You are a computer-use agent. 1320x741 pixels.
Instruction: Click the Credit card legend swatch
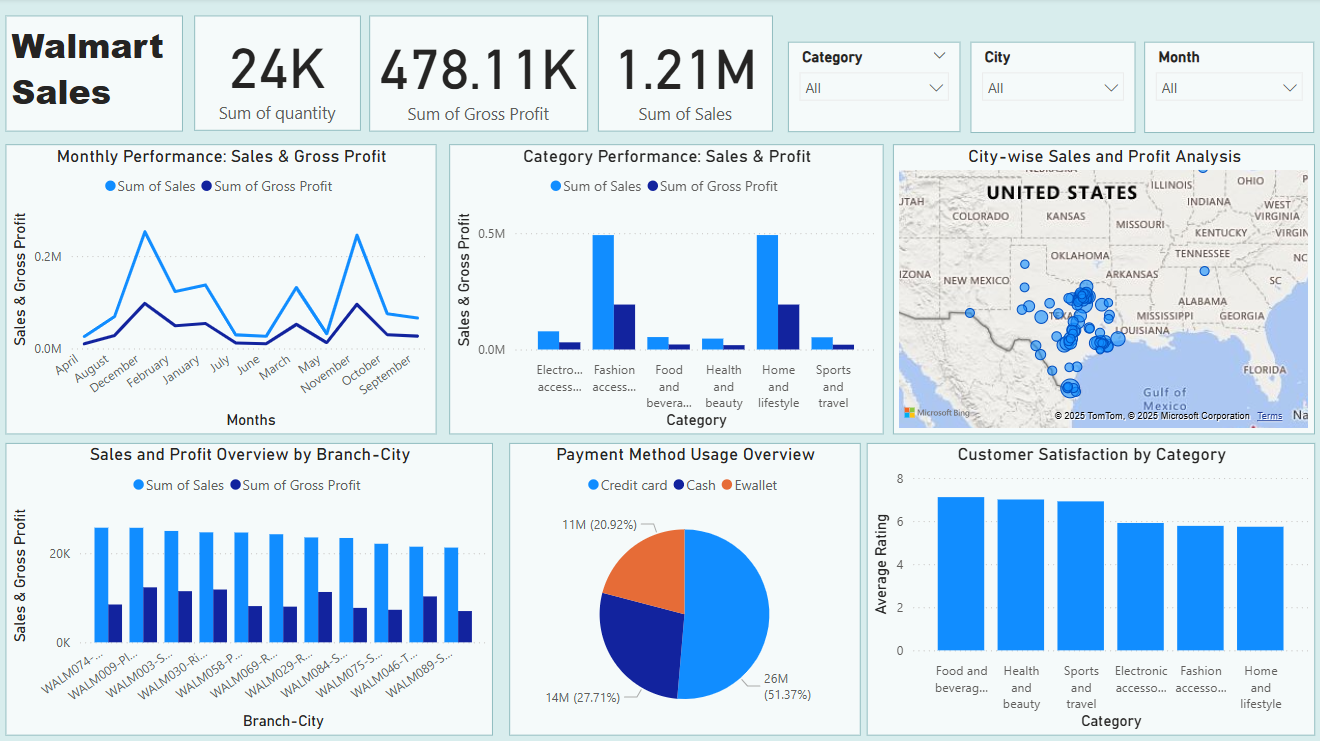593,485
